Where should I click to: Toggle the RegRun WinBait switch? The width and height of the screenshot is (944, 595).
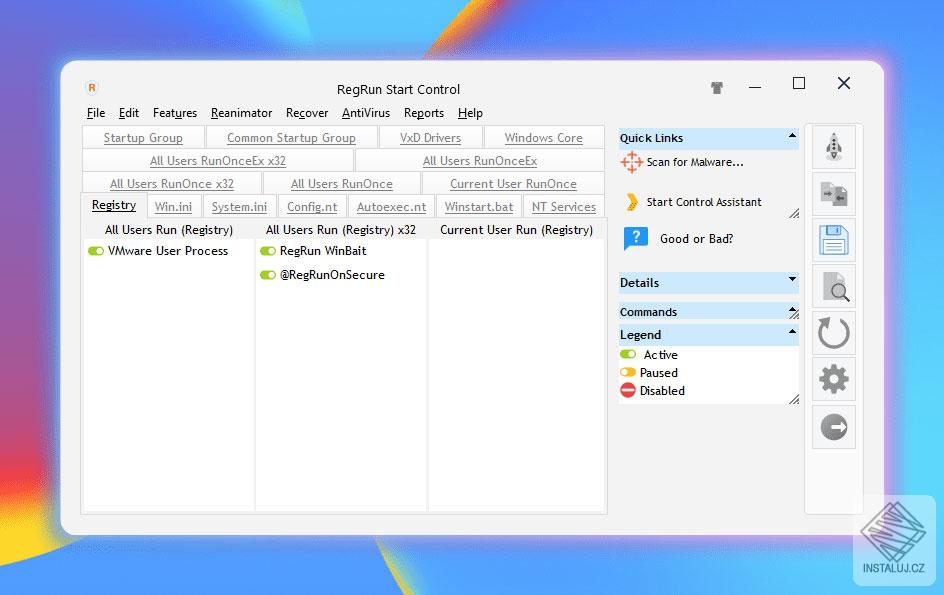(268, 251)
